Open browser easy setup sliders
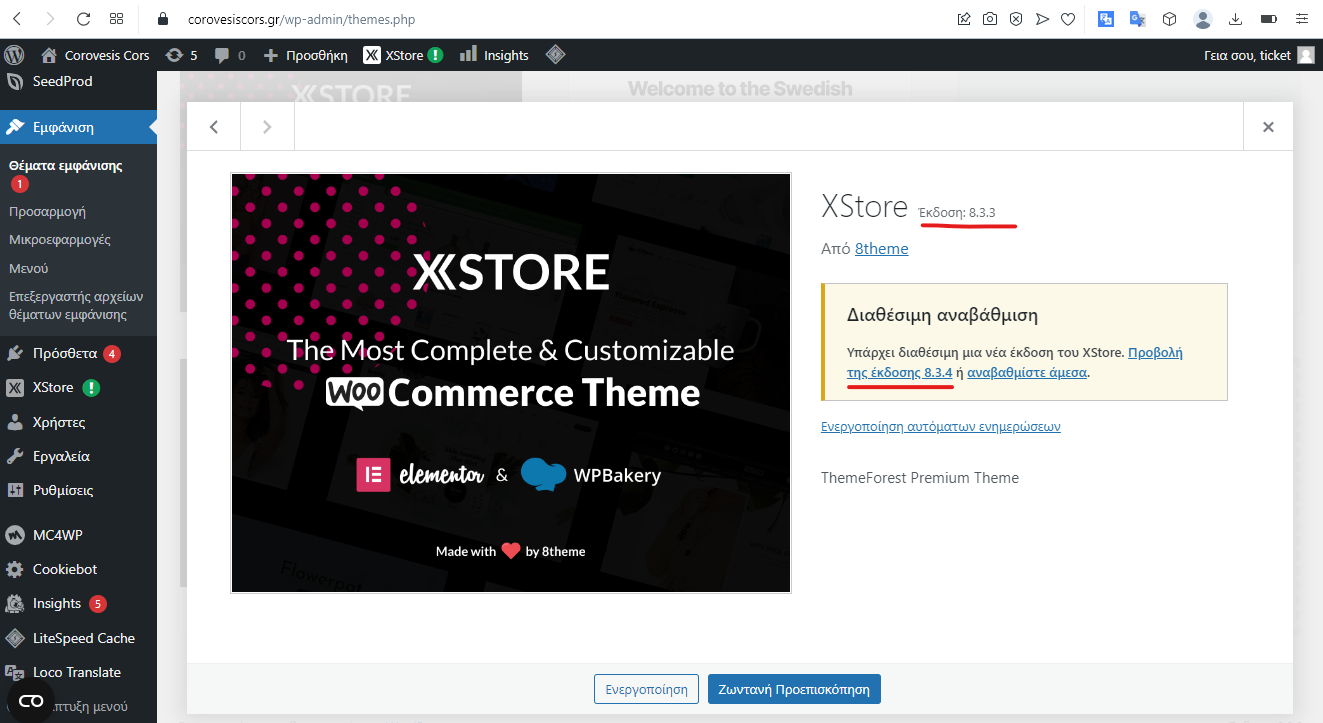 tap(1301, 19)
